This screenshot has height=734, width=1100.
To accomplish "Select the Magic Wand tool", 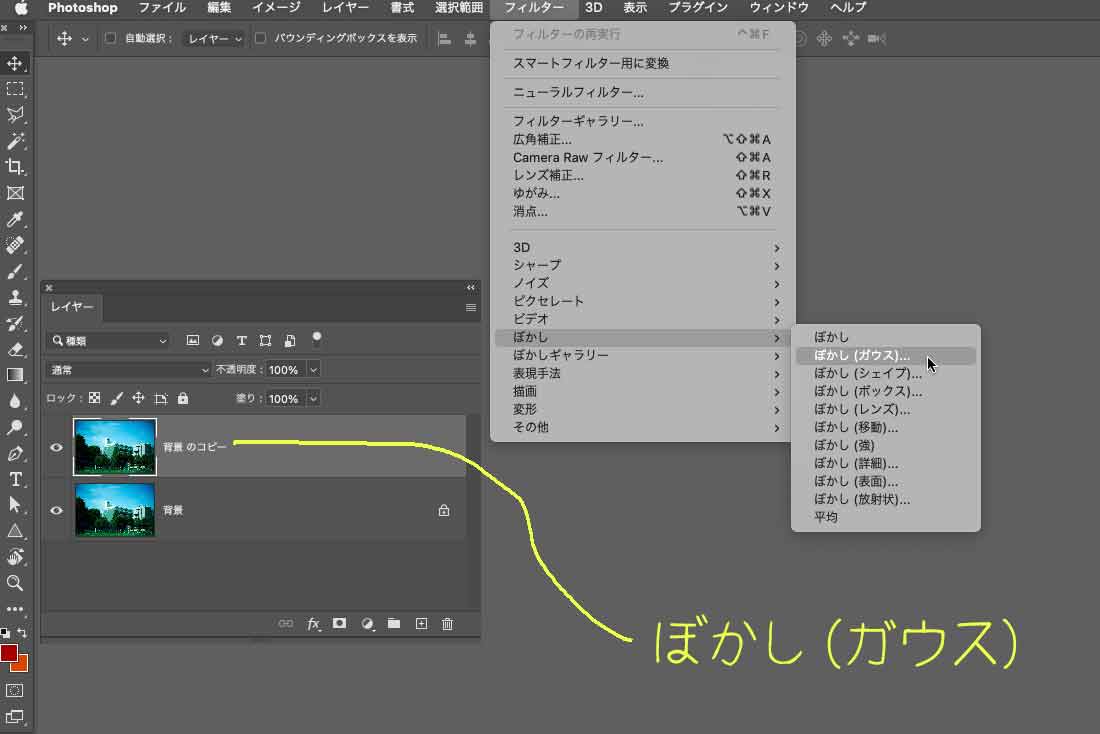I will 15,141.
